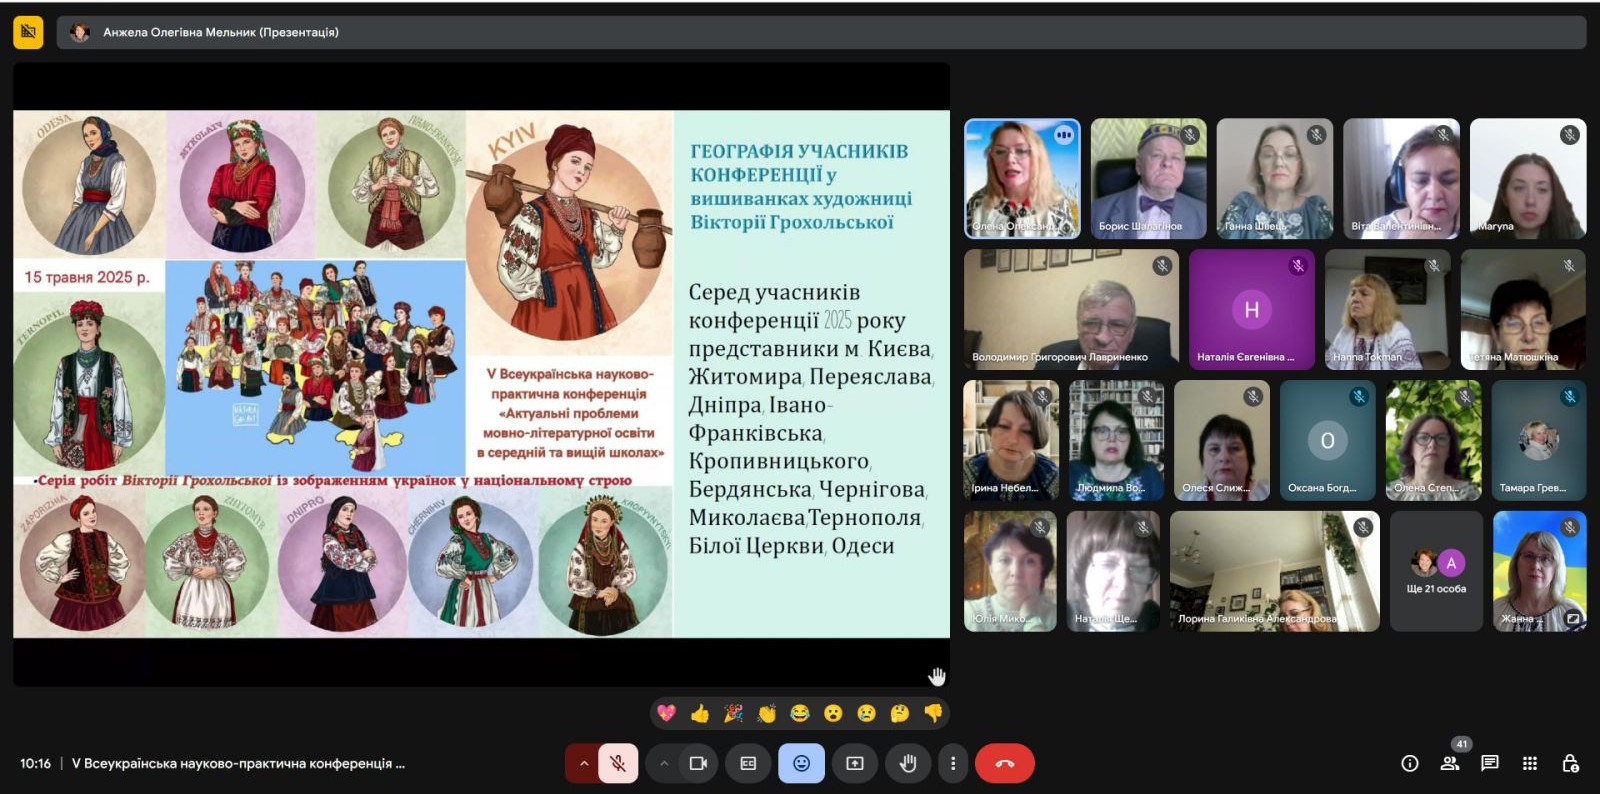Click muted mic icon on Оксана Богд... tile
The height and width of the screenshot is (794, 1600).
coord(1359,397)
